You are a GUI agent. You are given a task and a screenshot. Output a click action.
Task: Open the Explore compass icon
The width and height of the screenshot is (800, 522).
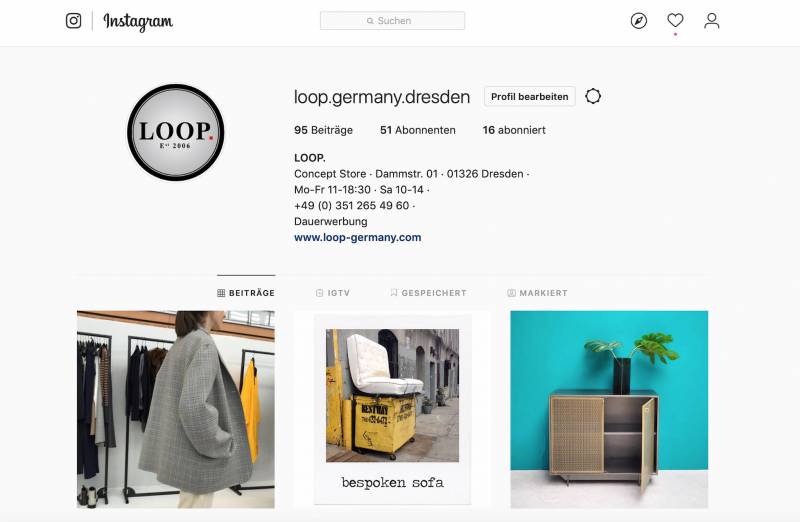(639, 21)
